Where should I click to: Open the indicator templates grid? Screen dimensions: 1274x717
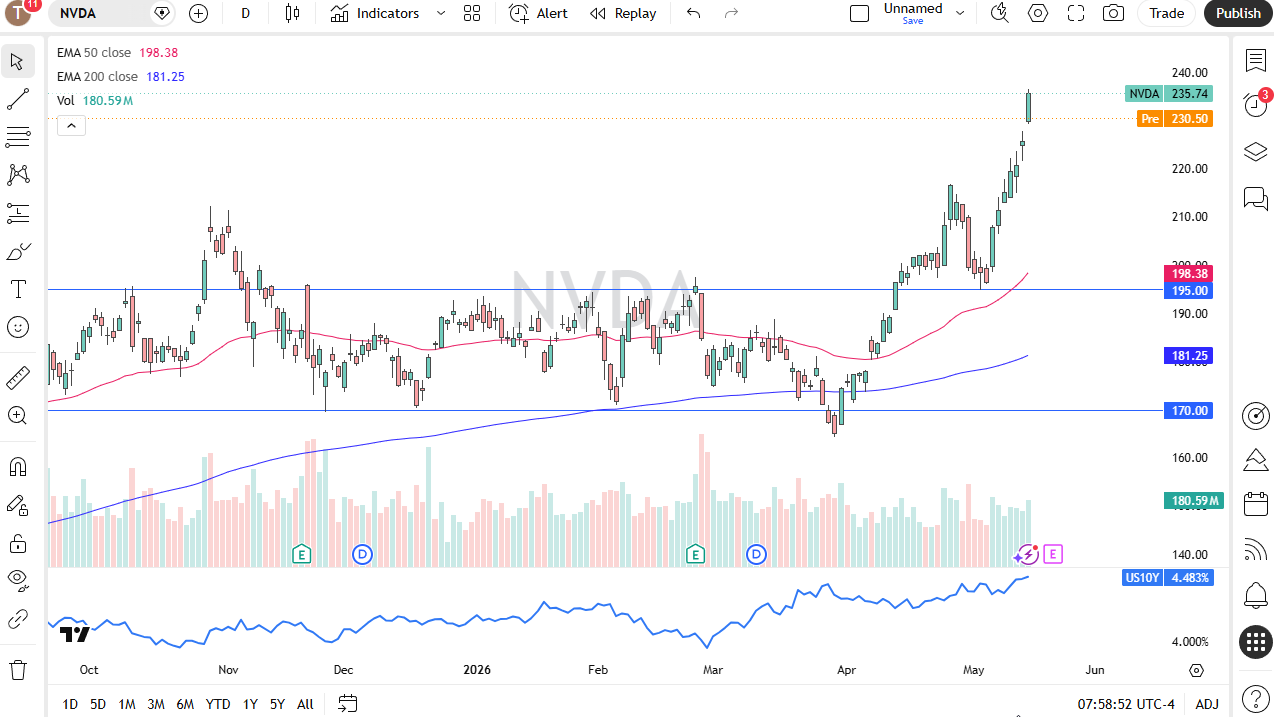pos(472,13)
